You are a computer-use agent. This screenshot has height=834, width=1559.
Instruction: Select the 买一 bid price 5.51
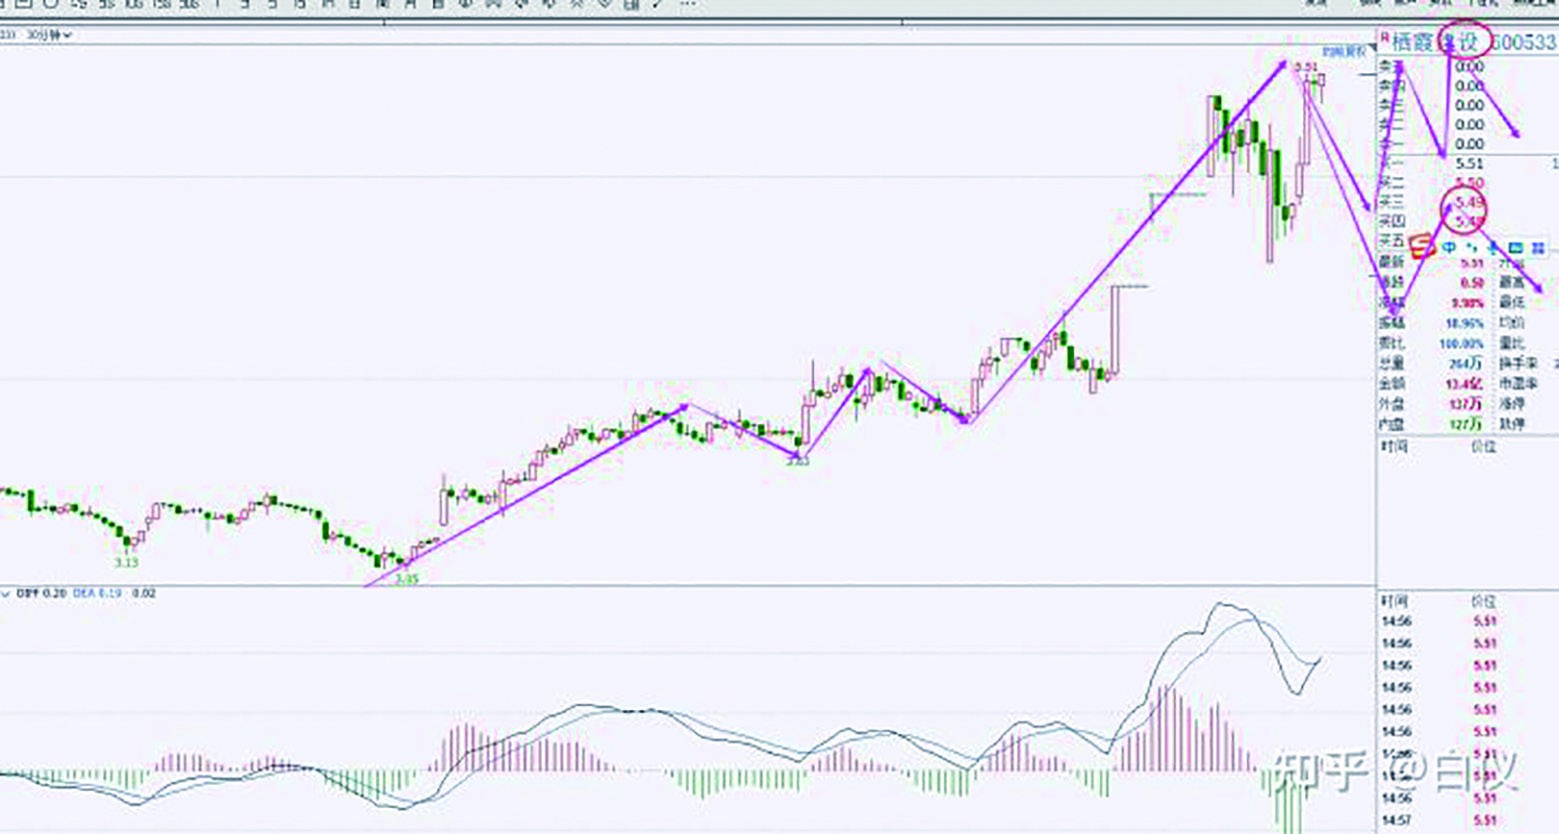click(1469, 163)
